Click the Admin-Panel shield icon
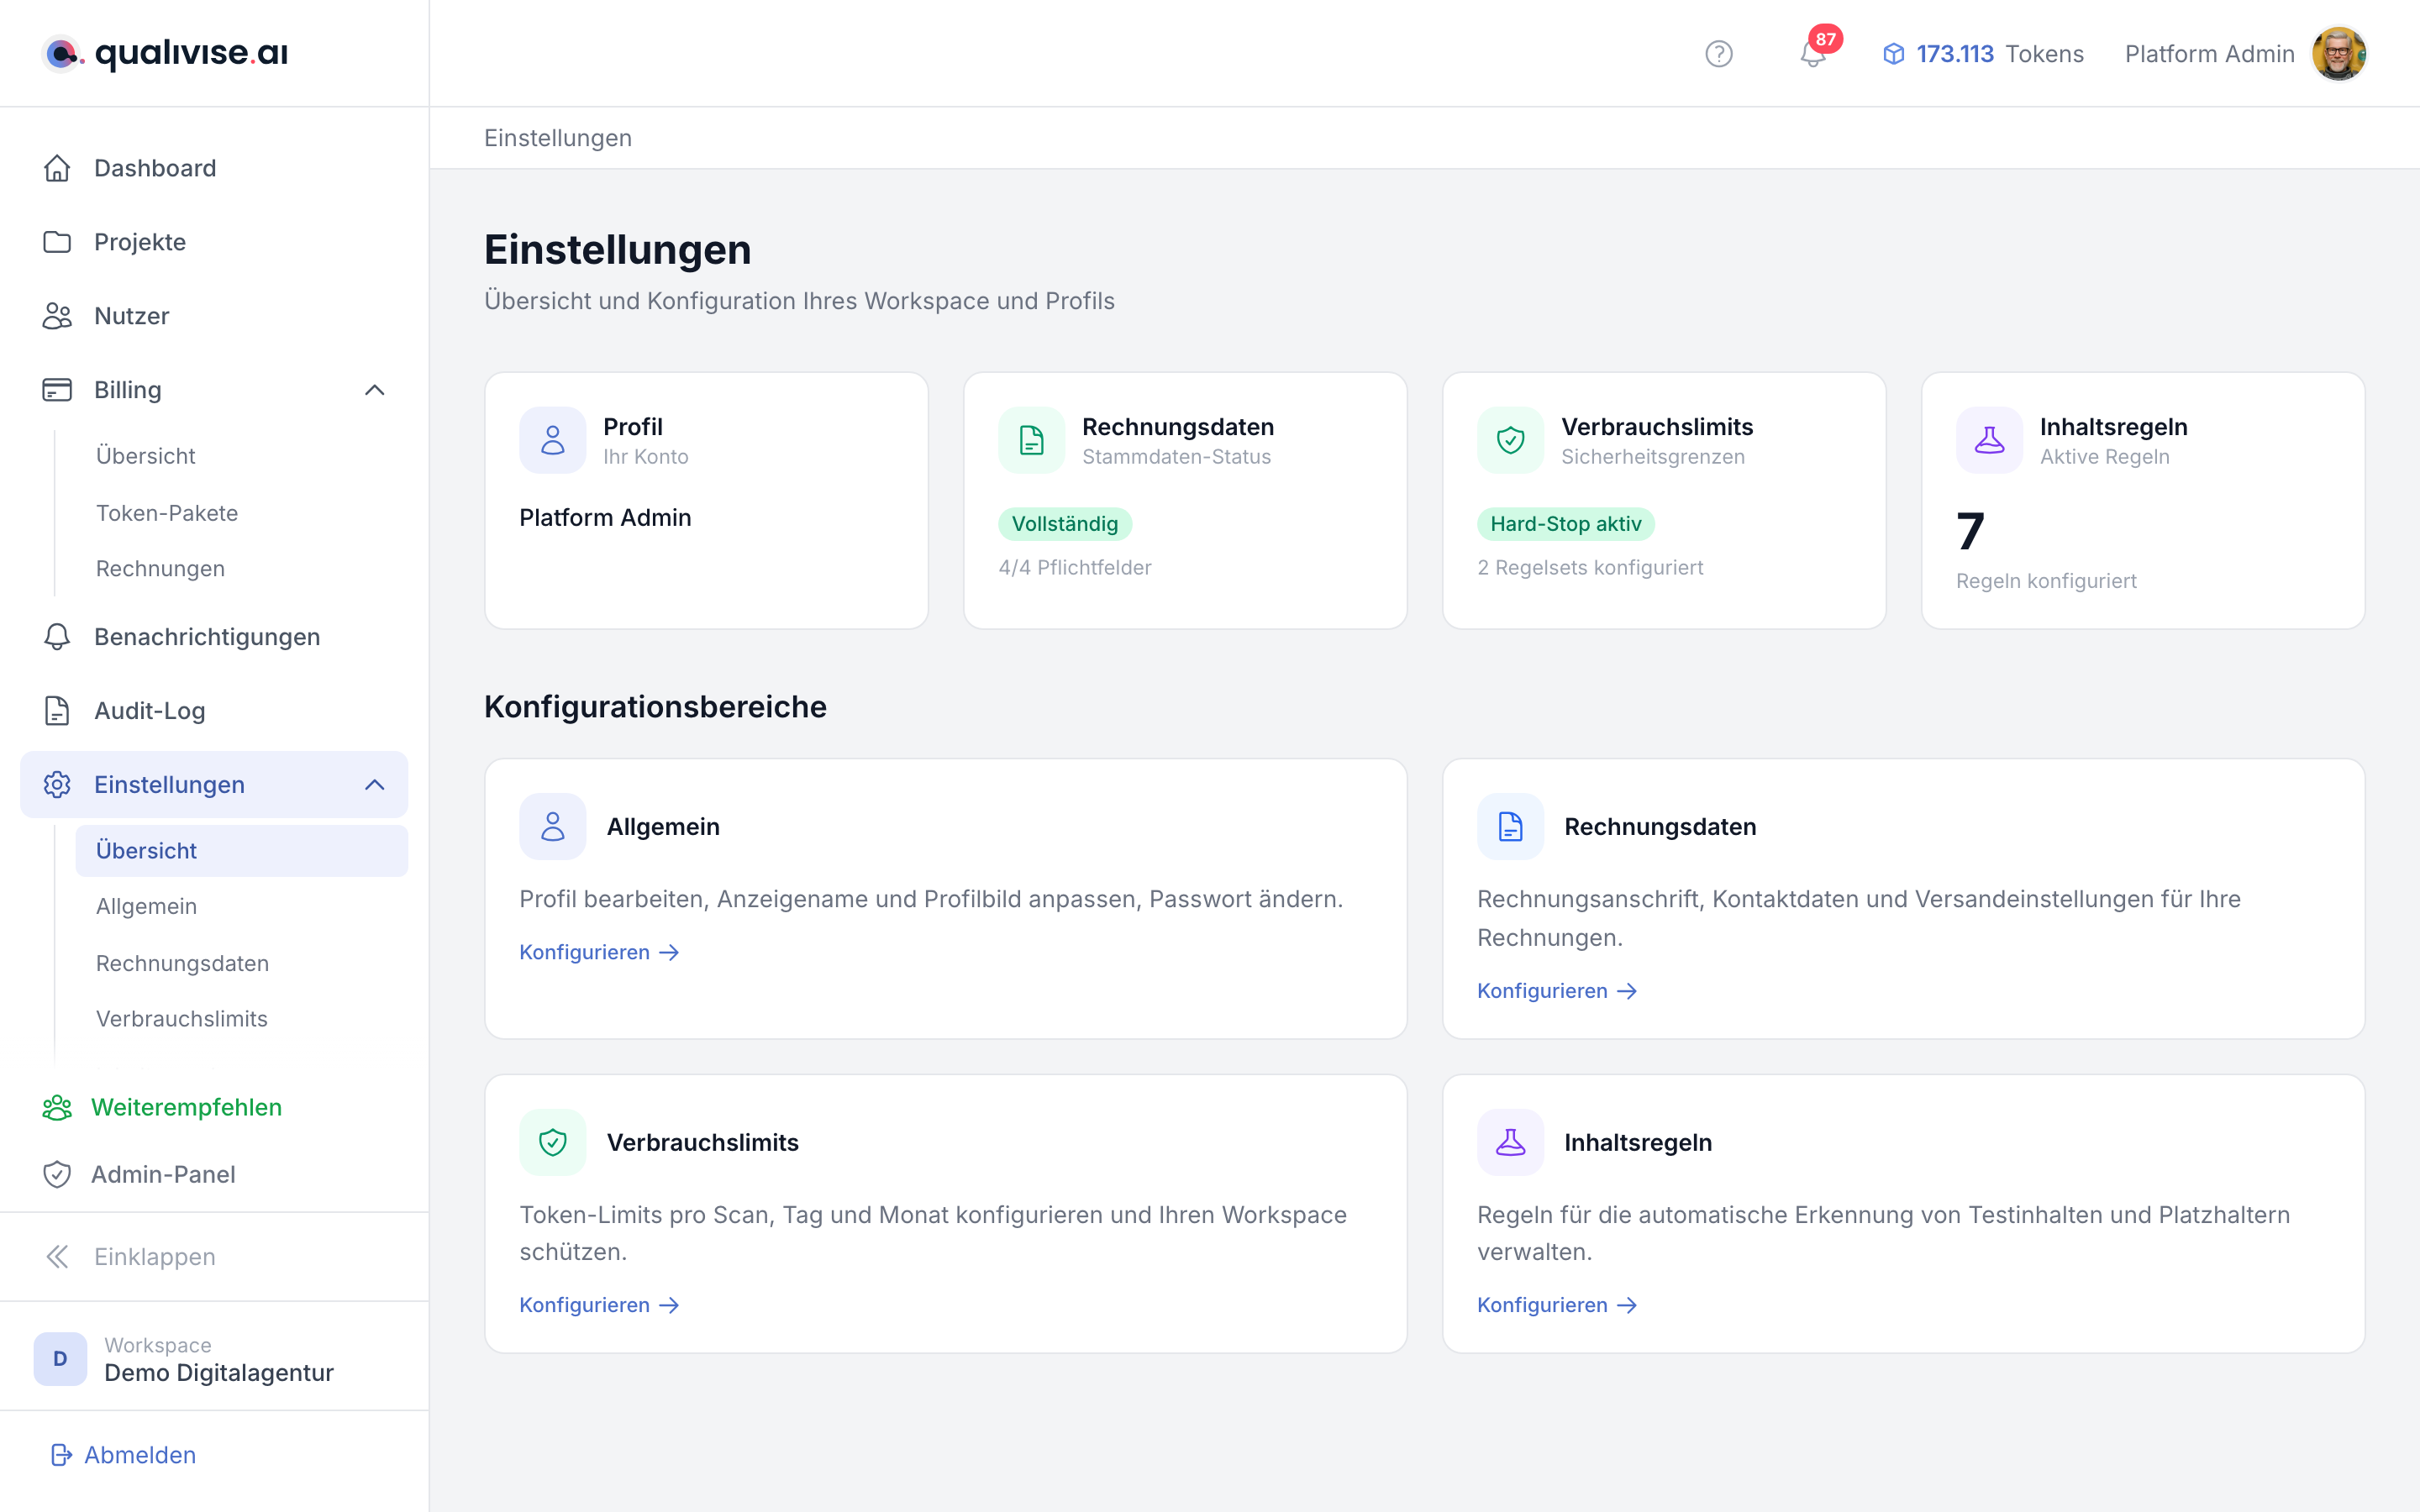The width and height of the screenshot is (2420, 1512). [x=57, y=1174]
